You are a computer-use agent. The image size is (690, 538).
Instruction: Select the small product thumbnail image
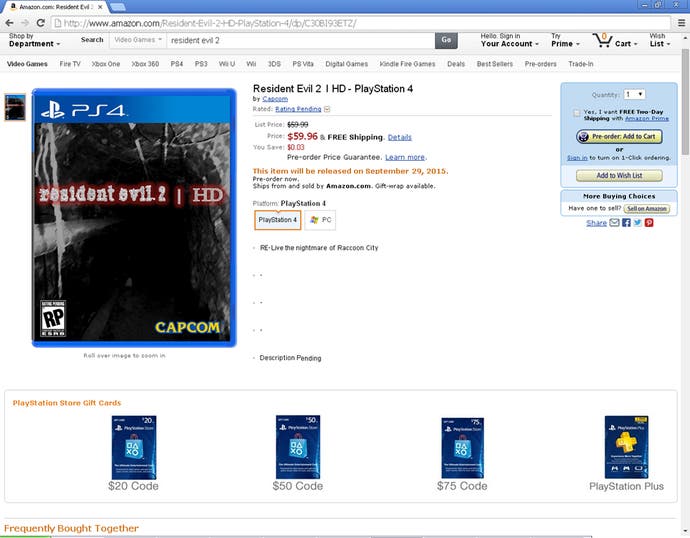pos(15,107)
